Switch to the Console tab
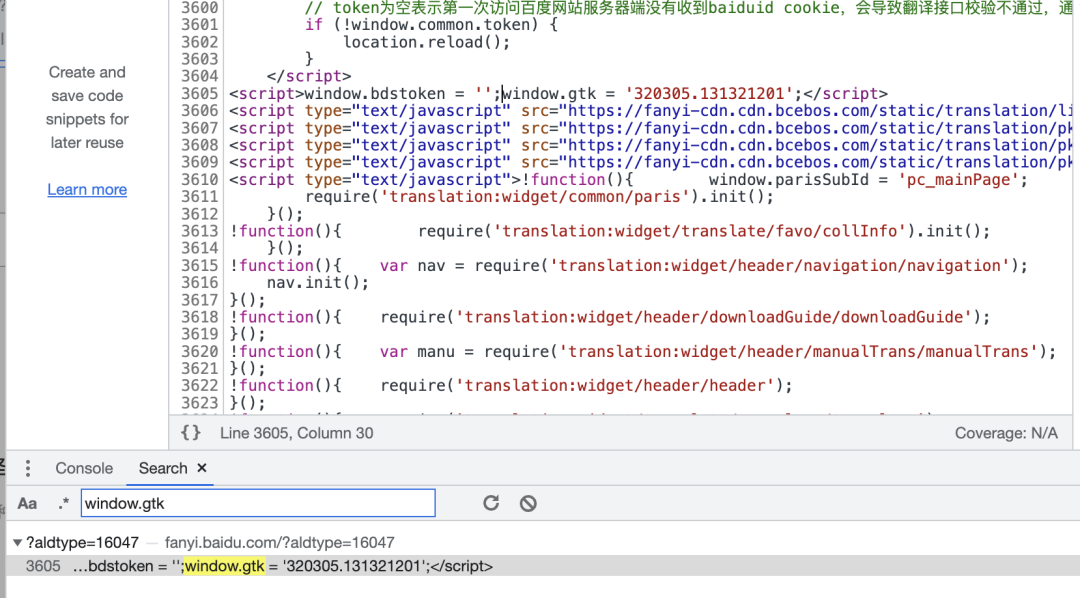This screenshot has height=598, width=1080. pos(84,468)
